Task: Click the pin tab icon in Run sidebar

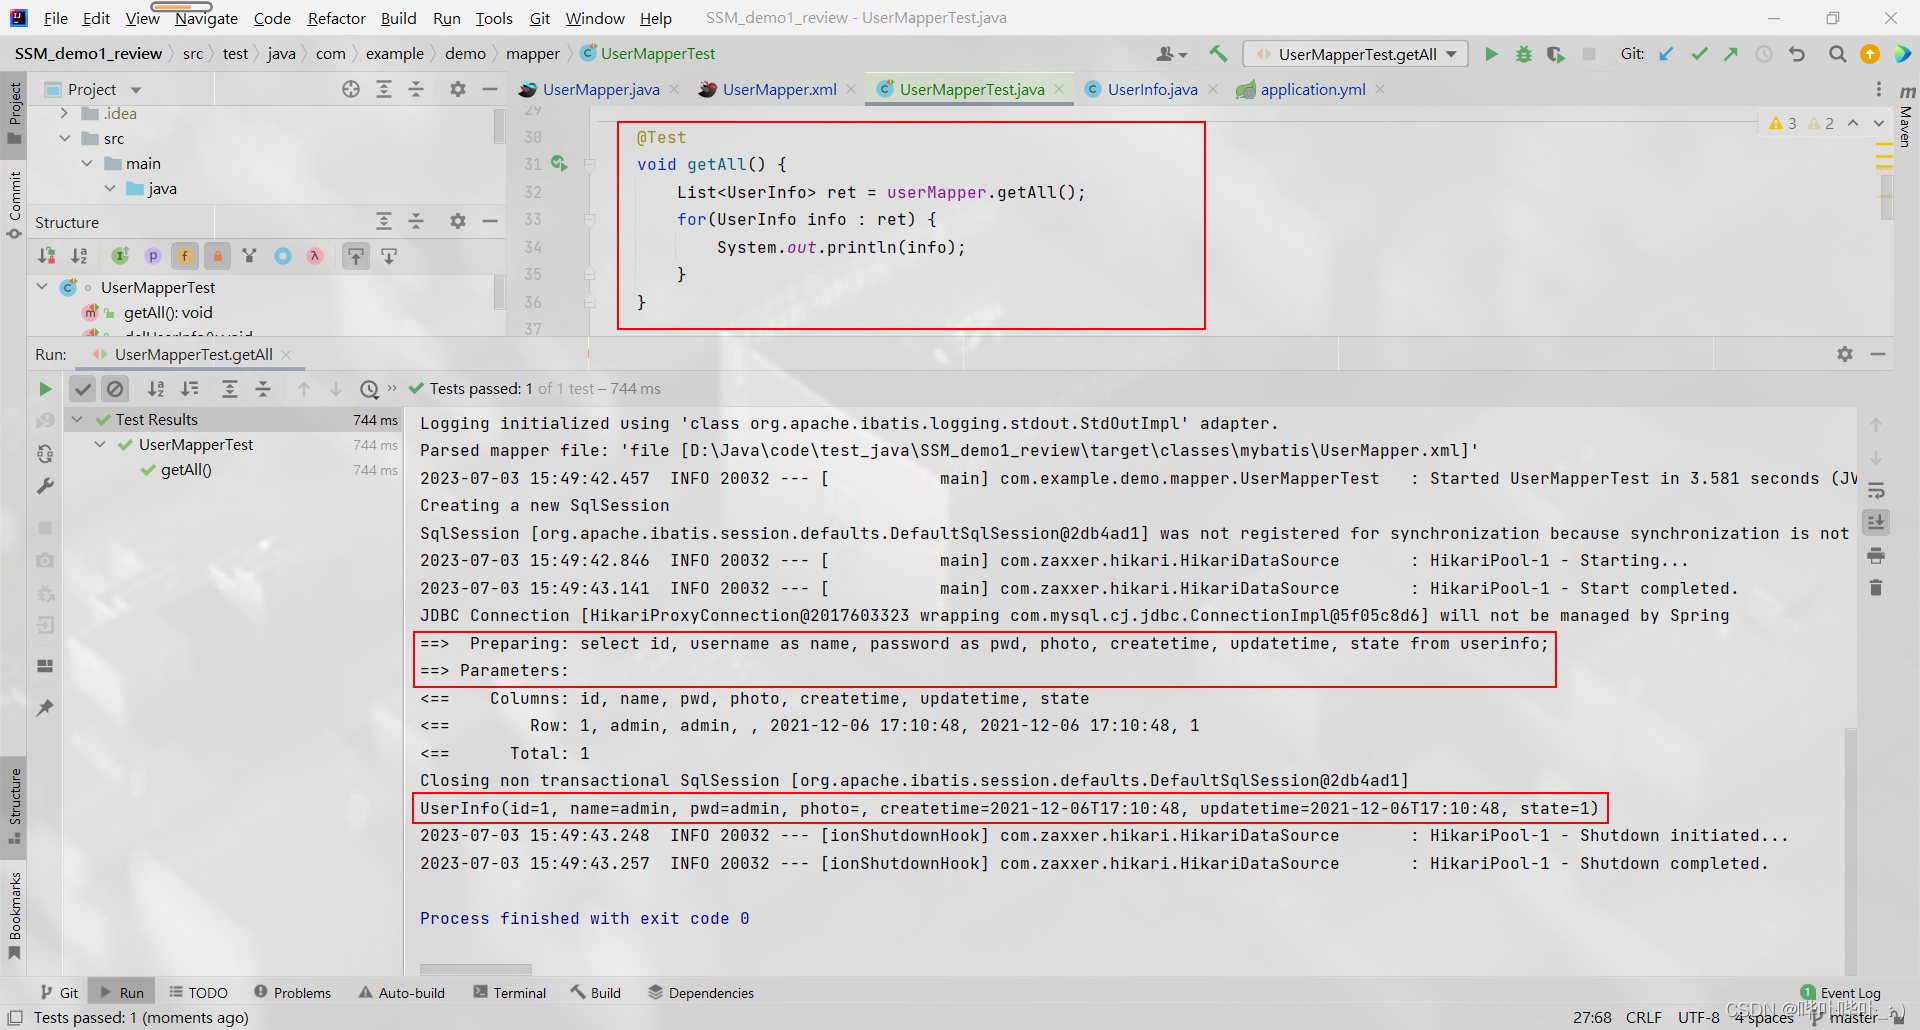Action: tap(45, 708)
